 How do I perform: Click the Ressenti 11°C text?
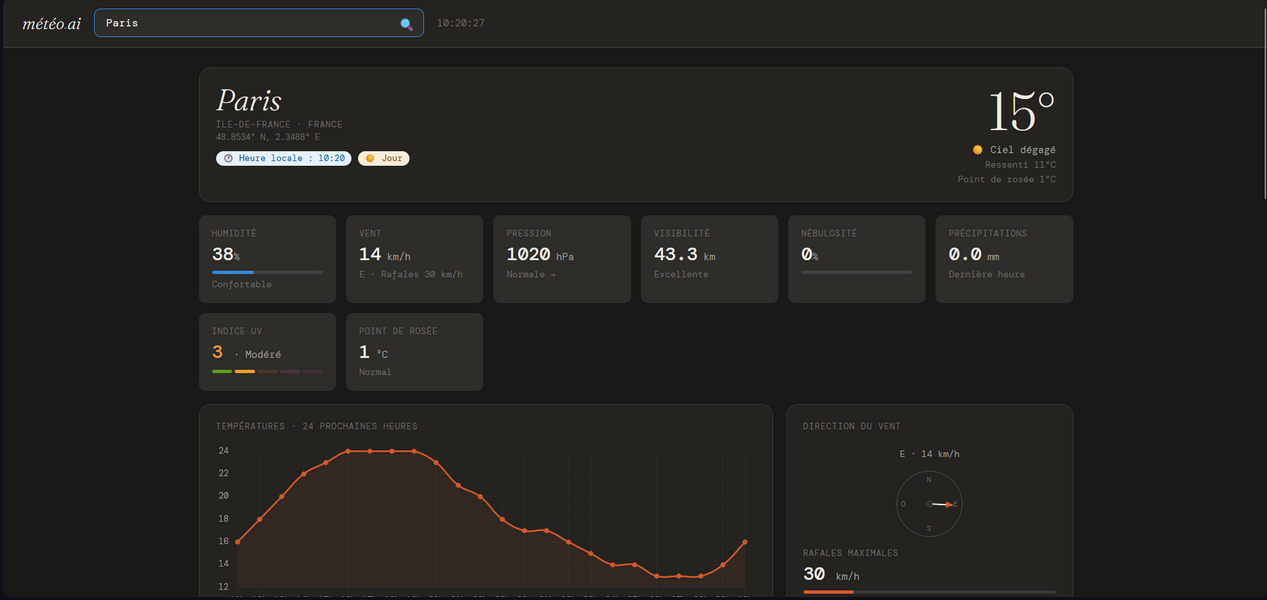tap(1020, 165)
